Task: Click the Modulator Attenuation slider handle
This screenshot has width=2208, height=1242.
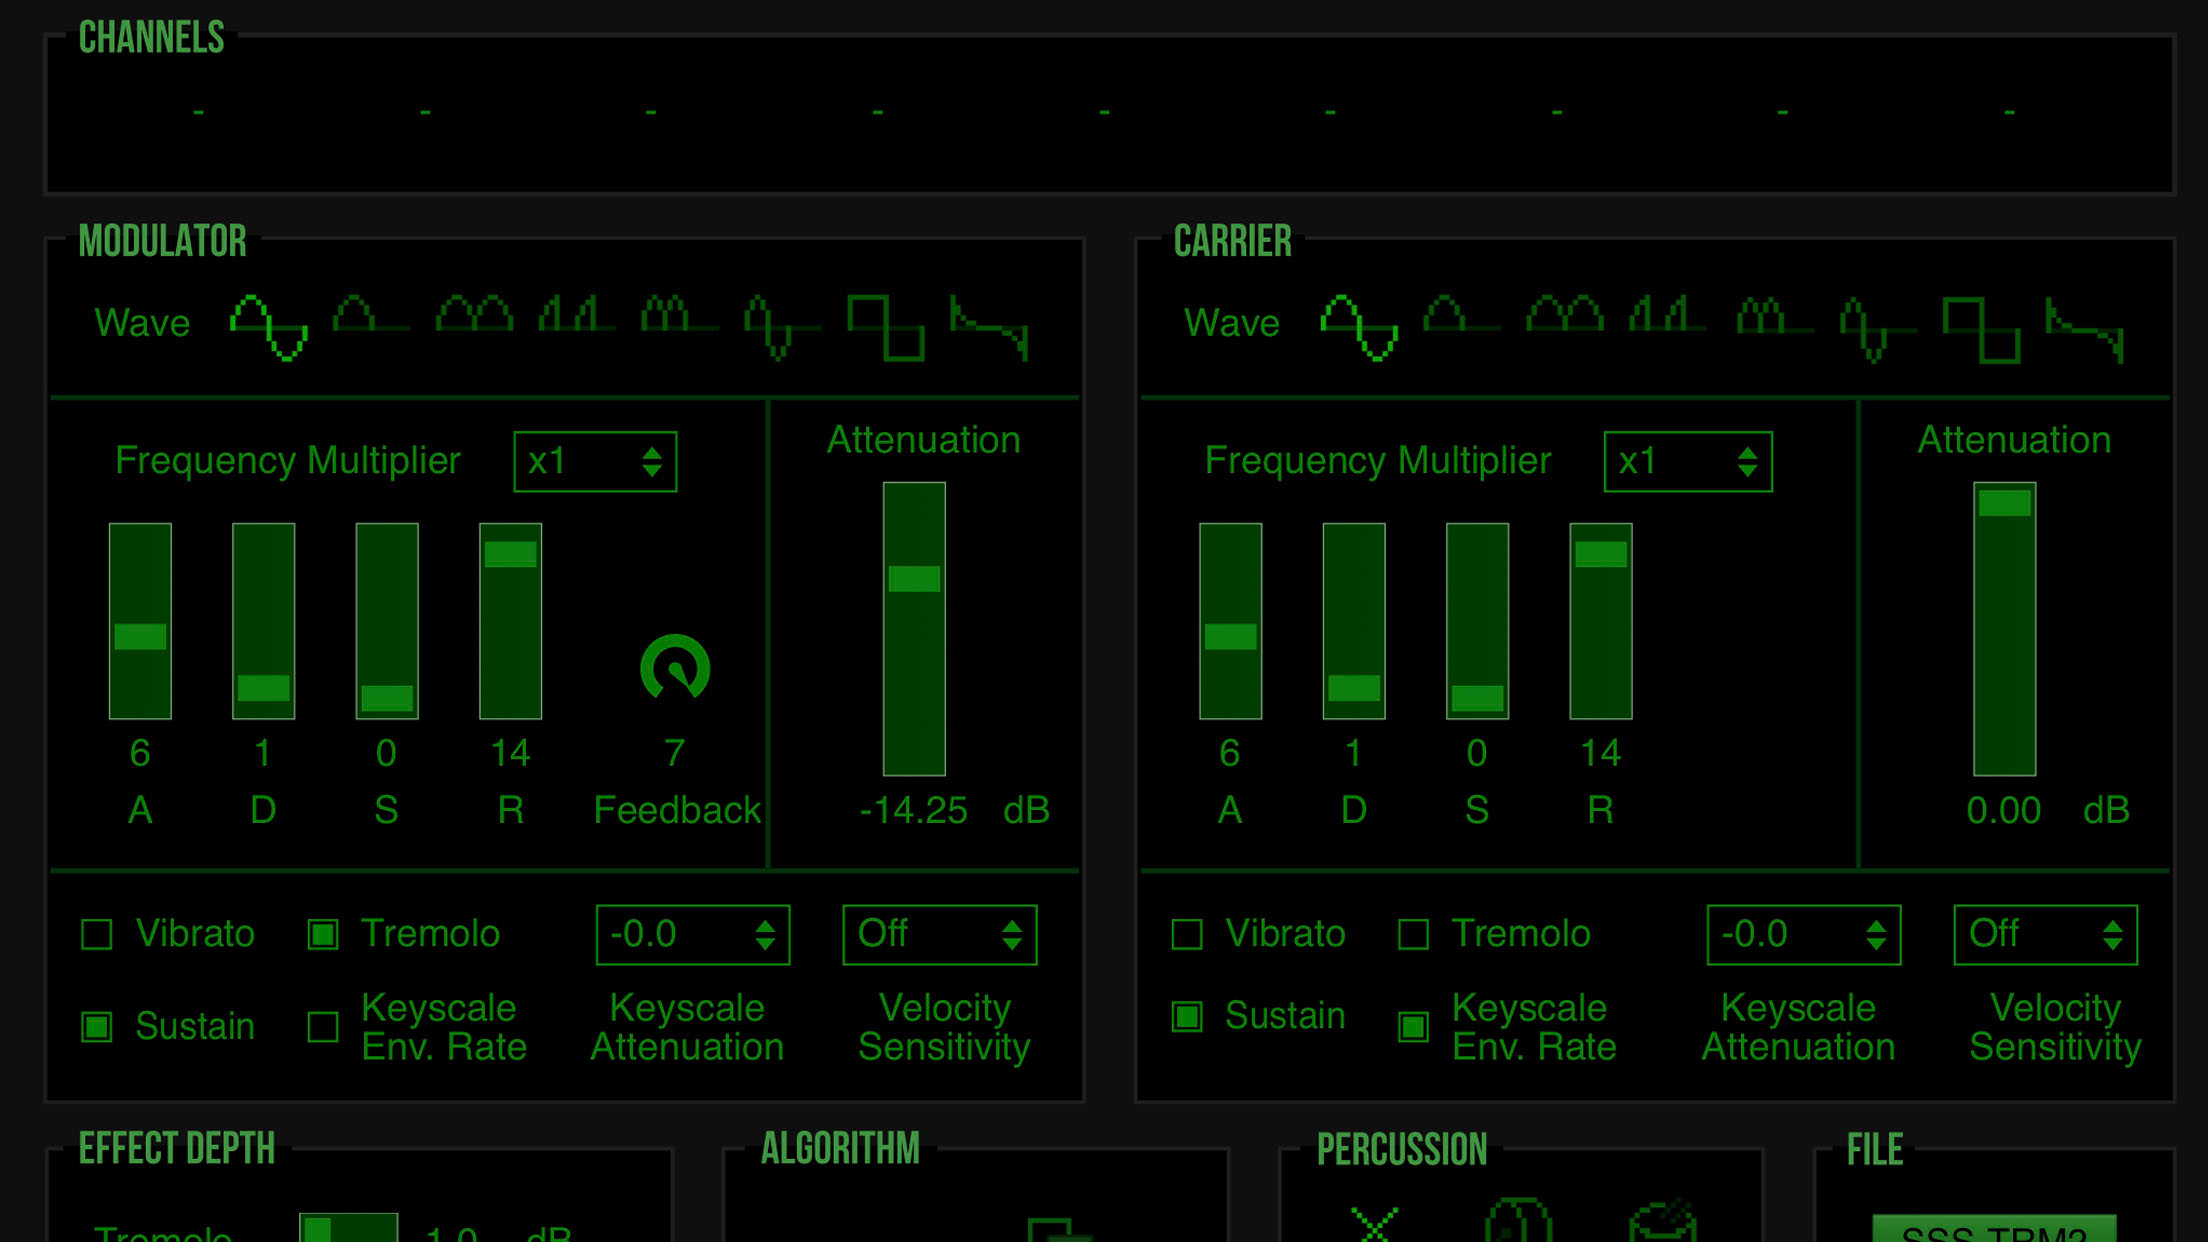Action: tap(914, 579)
